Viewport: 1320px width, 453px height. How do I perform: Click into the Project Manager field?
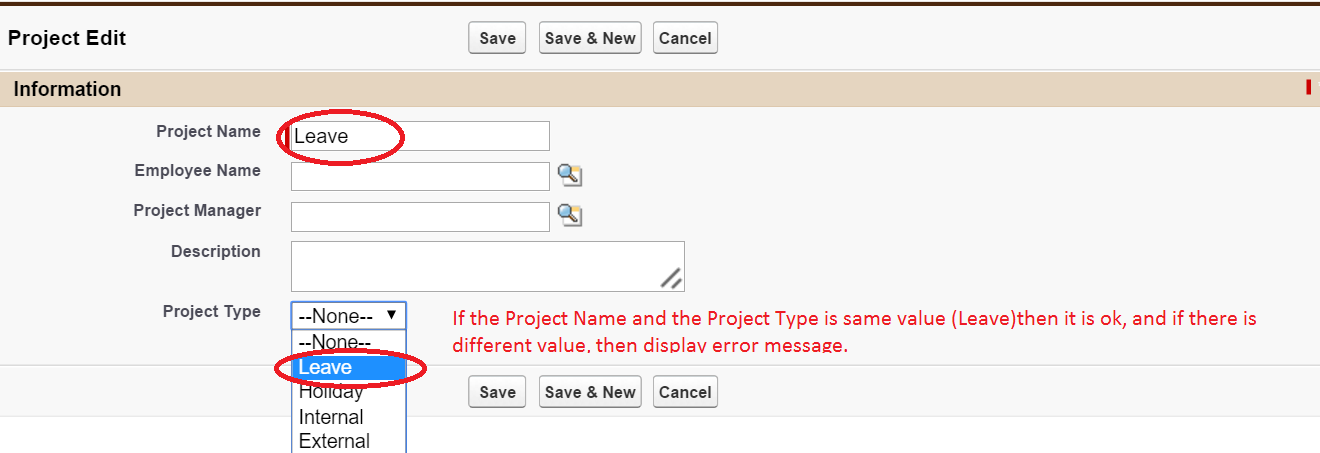(420, 216)
